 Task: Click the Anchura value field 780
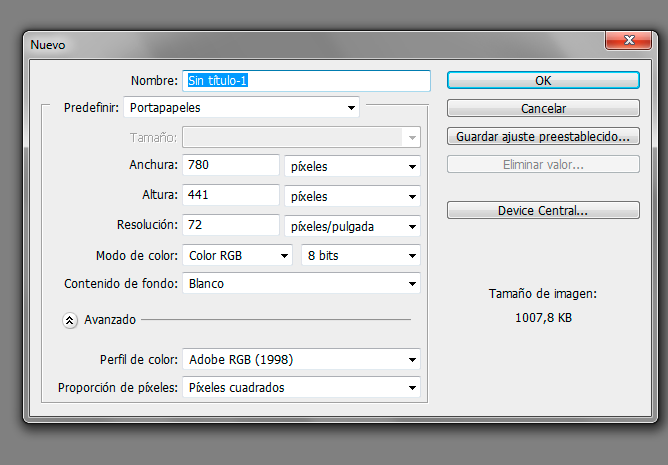point(231,165)
